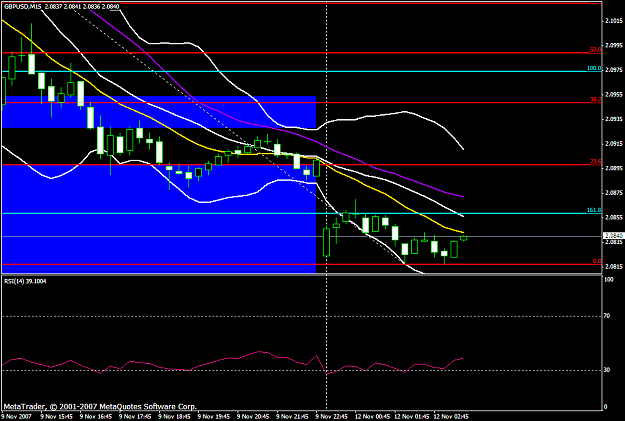Click the 9 Nov 20:45 time label
625x421 pixels.
tap(253, 417)
